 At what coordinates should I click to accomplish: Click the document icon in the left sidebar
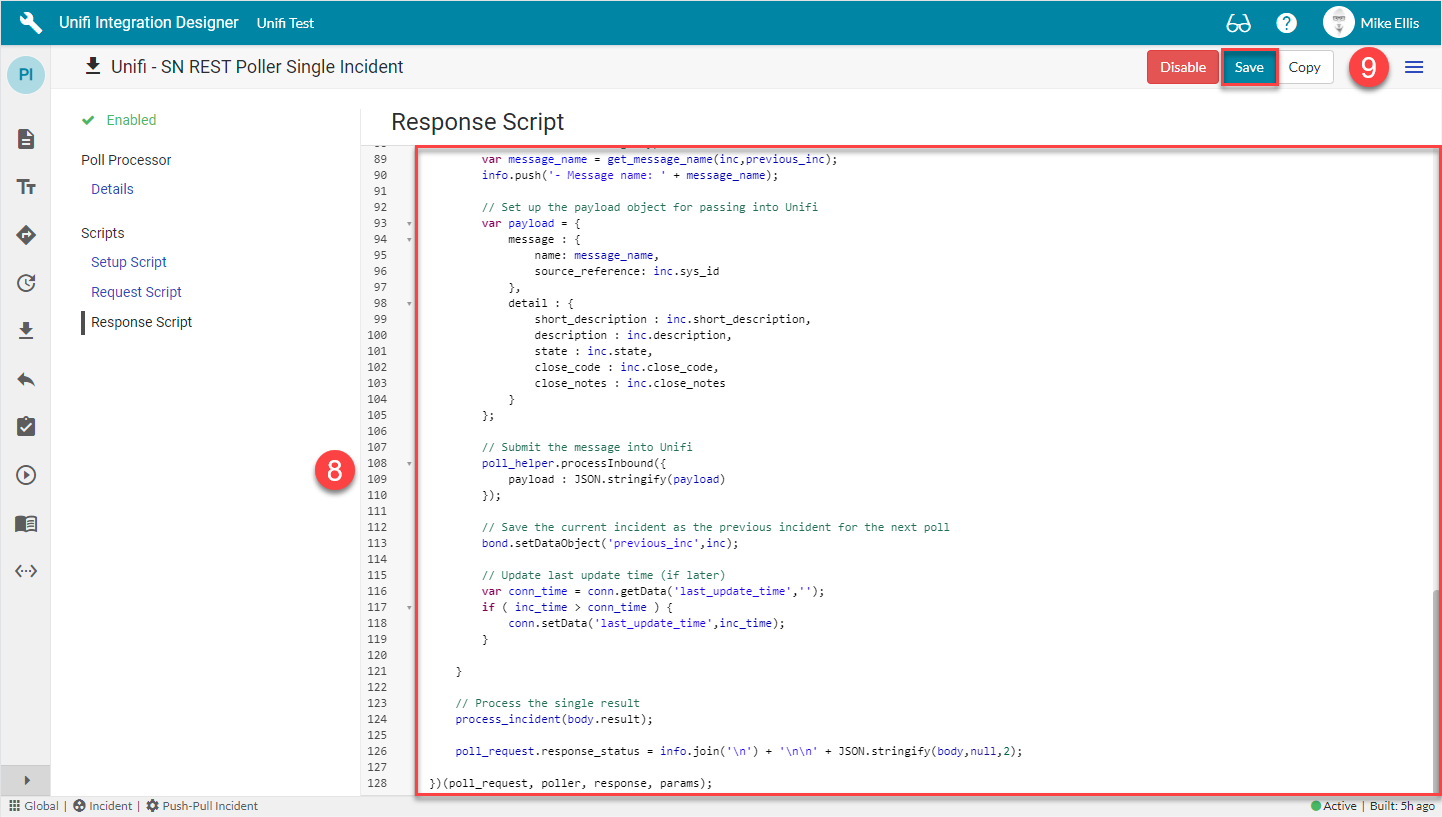[x=26, y=139]
